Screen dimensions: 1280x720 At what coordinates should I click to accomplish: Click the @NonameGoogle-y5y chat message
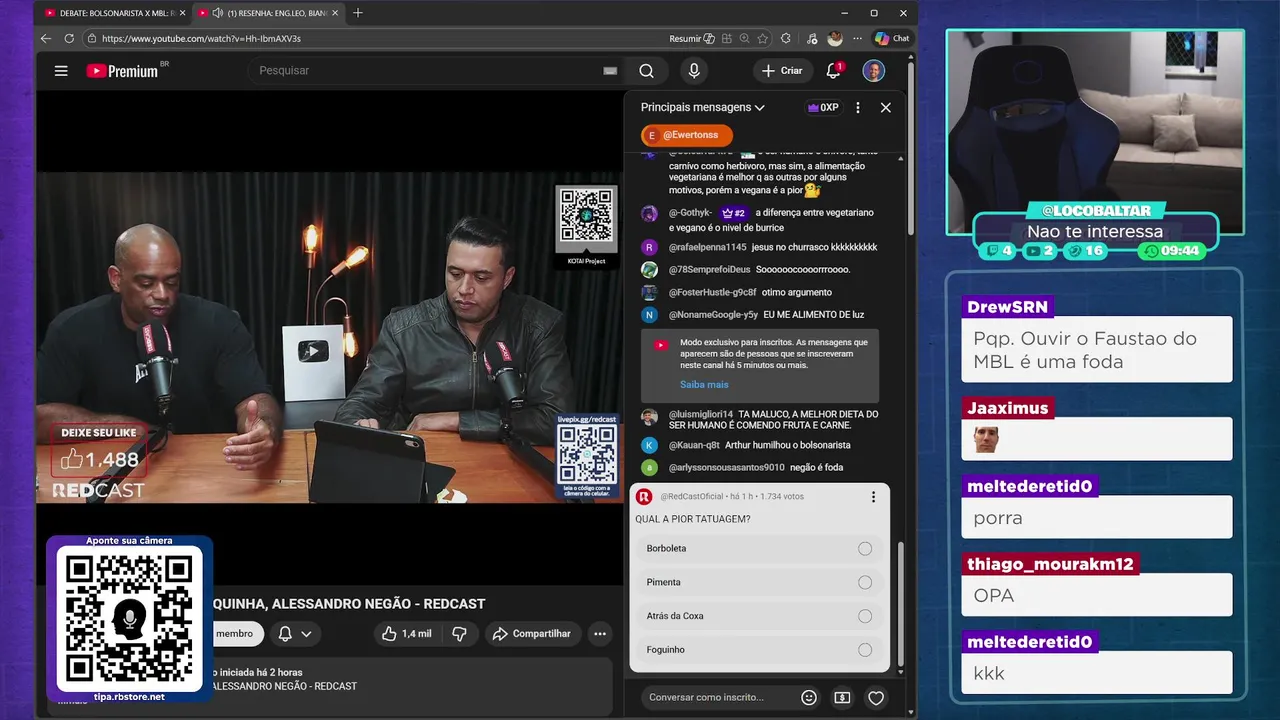pos(766,315)
